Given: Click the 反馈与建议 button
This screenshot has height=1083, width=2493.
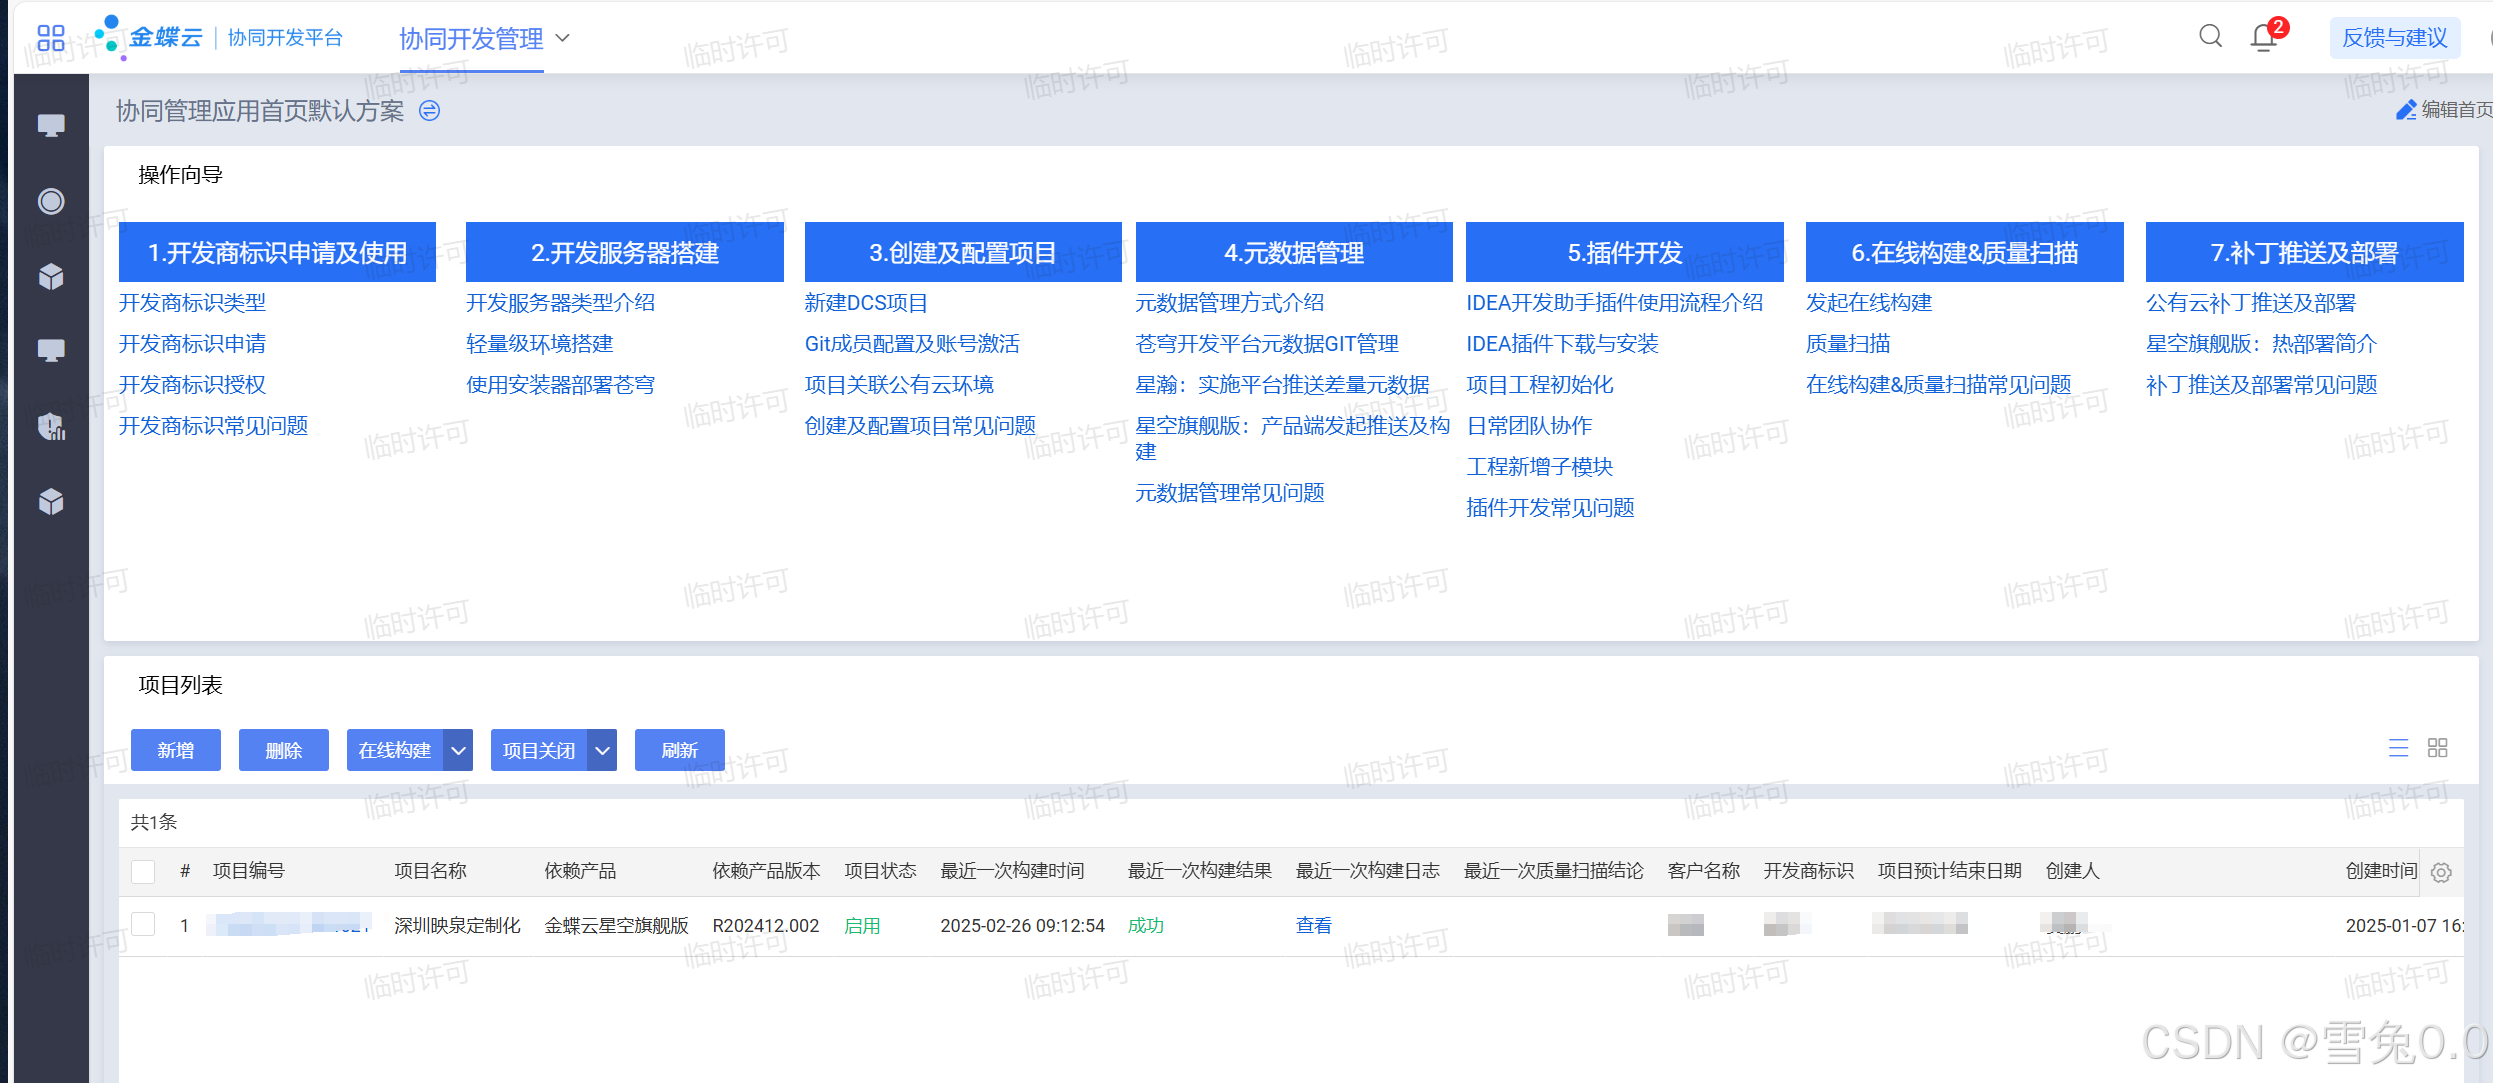Looking at the screenshot, I should tap(2394, 38).
